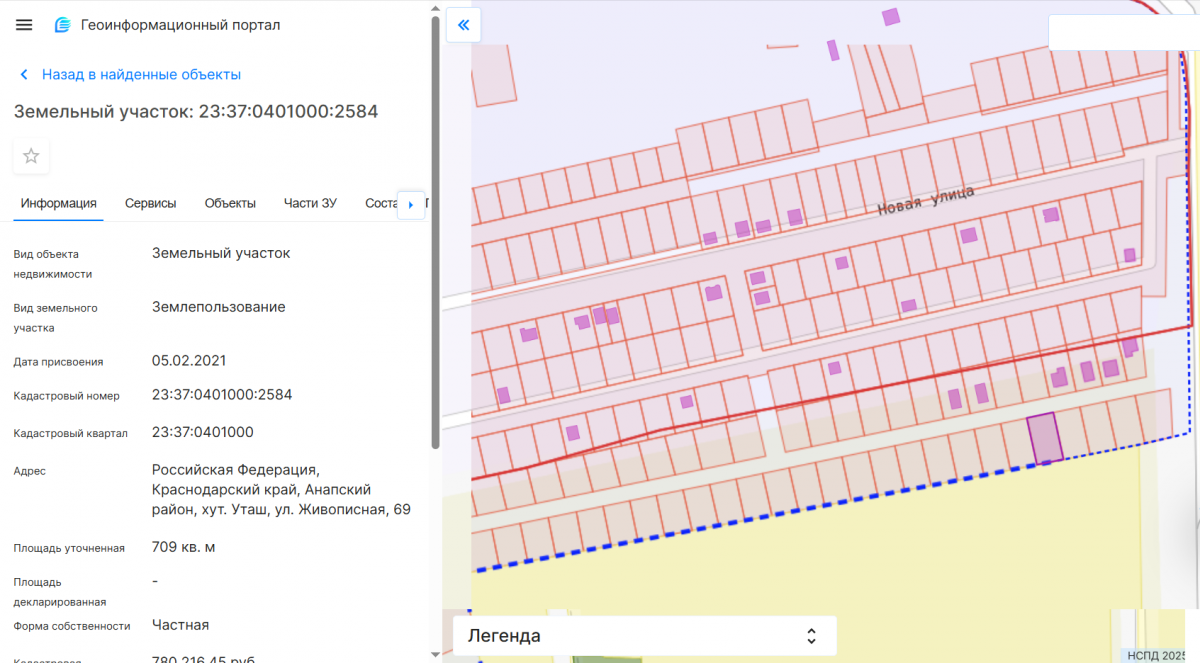
Task: Open the Объекты tab
Action: tap(230, 203)
